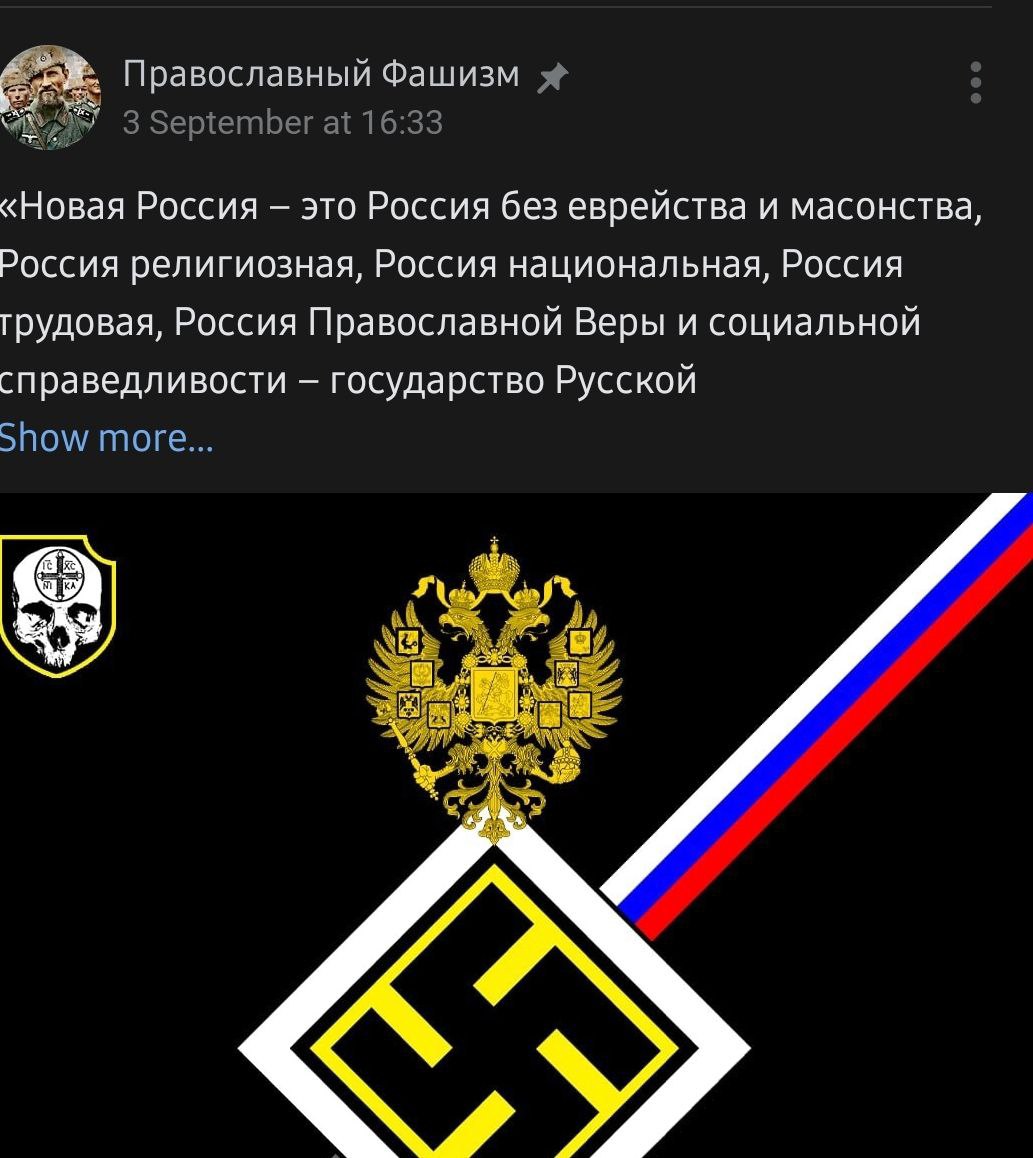The height and width of the screenshot is (1158, 1033).
Task: Click the third line of post text
Action: pyautogui.click(x=460, y=323)
